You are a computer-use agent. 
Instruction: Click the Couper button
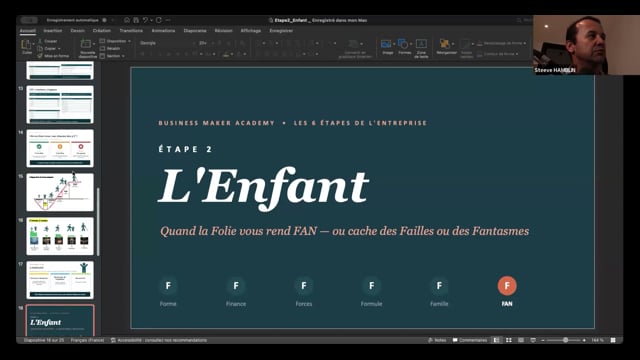(x=48, y=41)
